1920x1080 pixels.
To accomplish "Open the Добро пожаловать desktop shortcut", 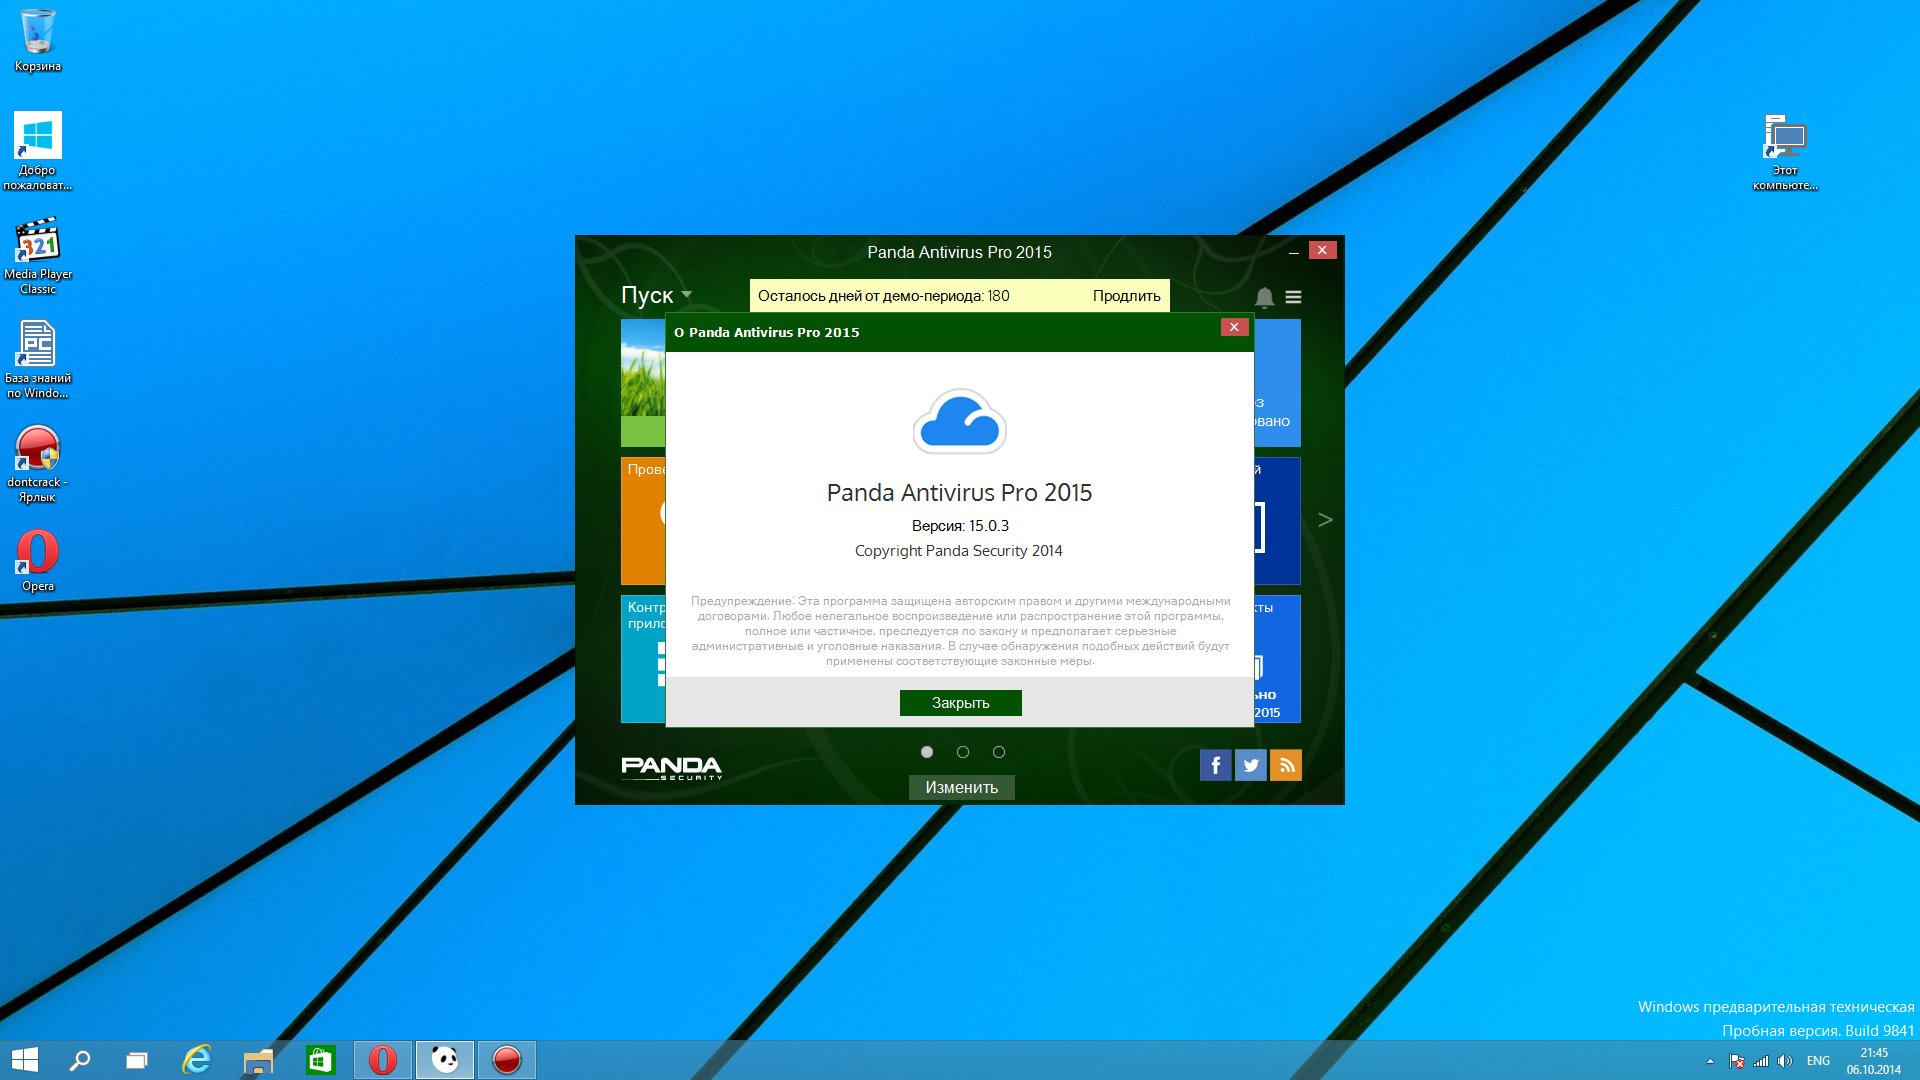I will (38, 150).
